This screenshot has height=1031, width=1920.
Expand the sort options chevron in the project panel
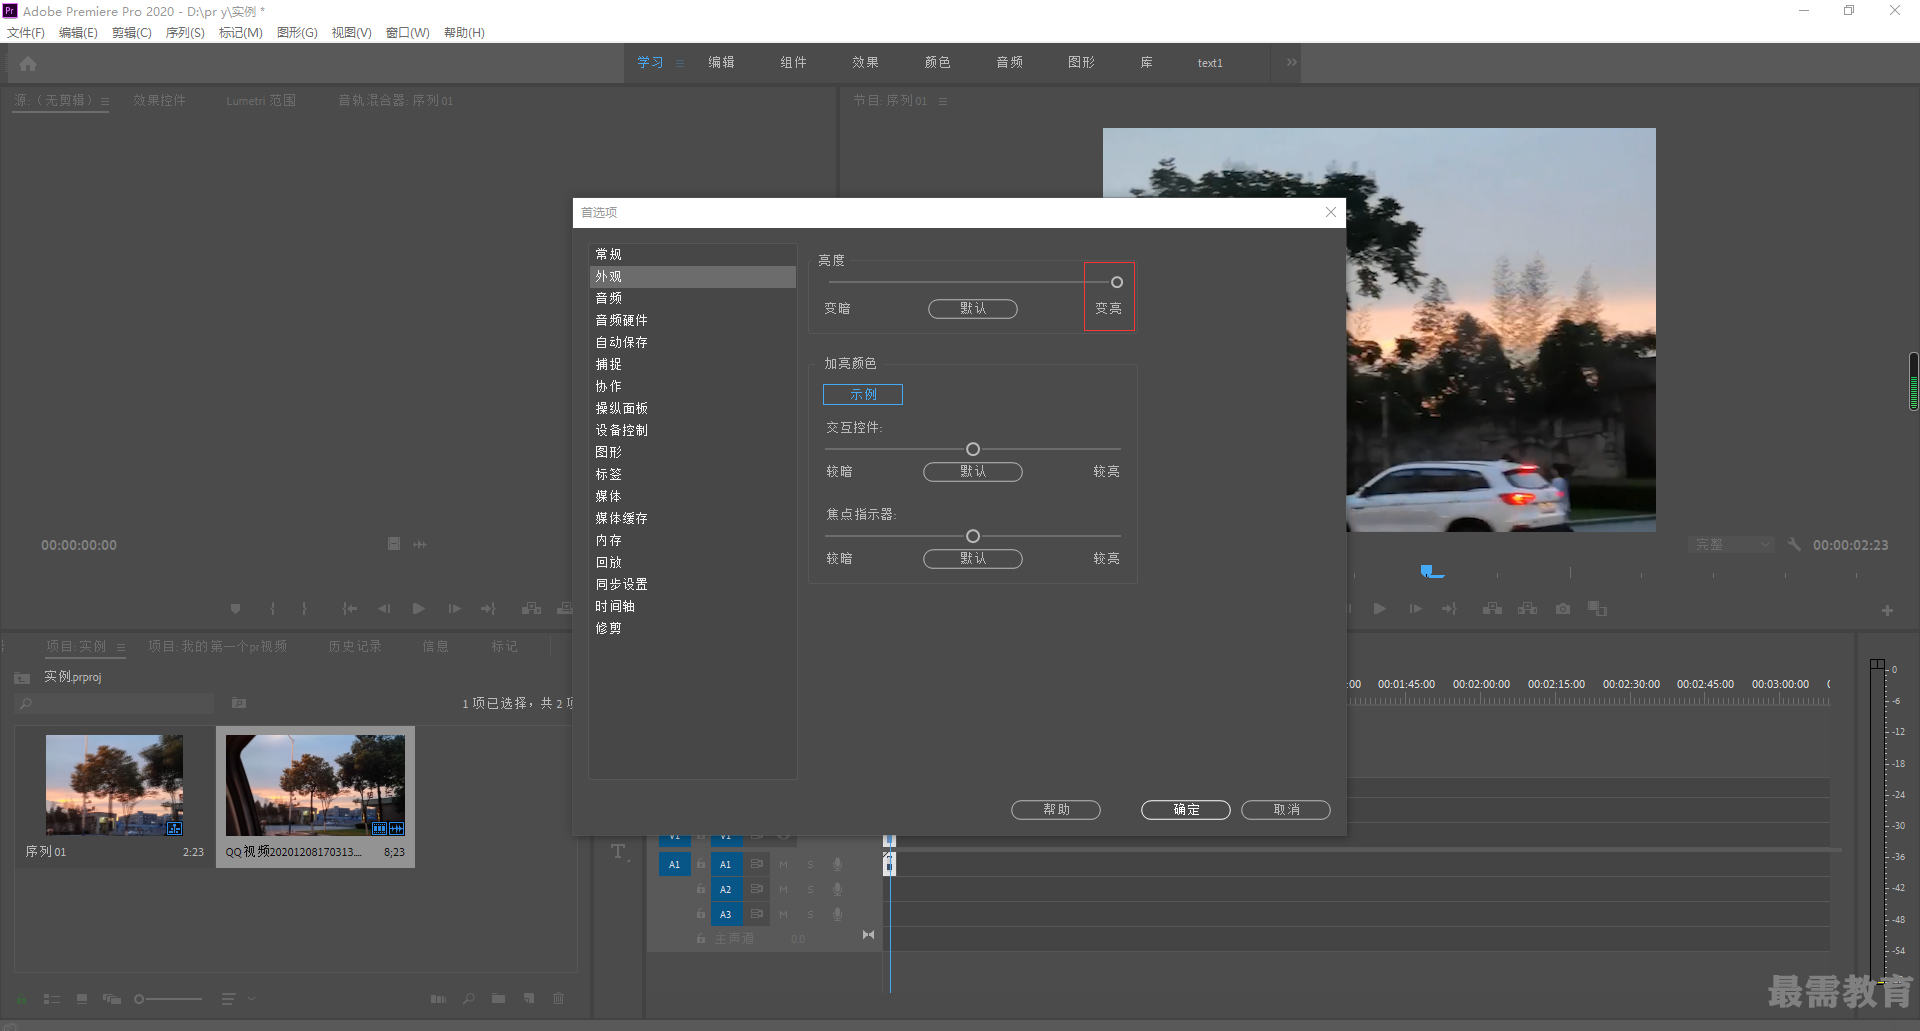tap(252, 999)
